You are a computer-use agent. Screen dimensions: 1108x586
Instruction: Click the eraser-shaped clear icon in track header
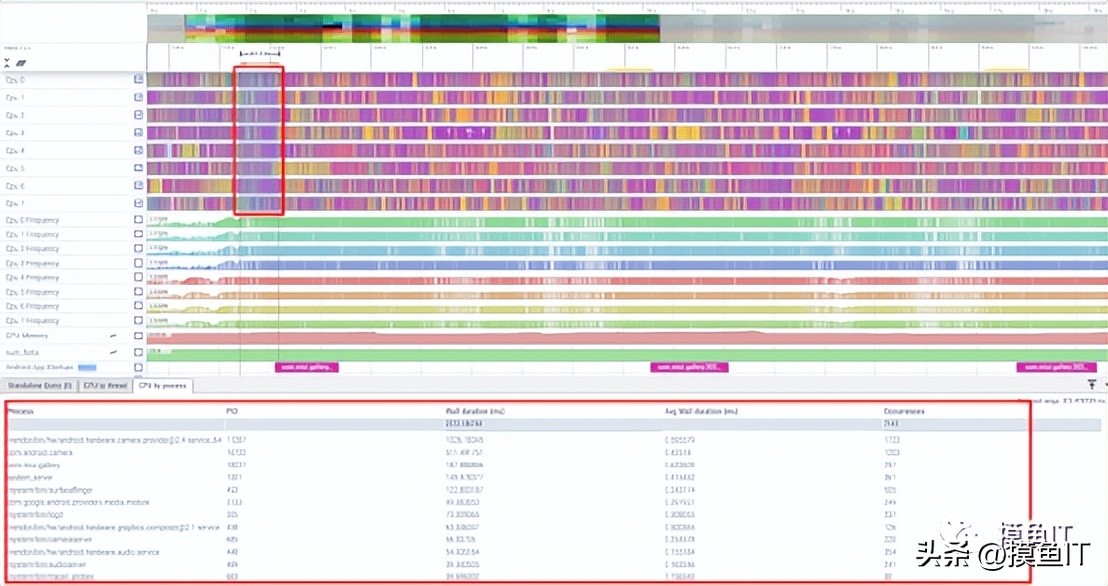click(19, 61)
